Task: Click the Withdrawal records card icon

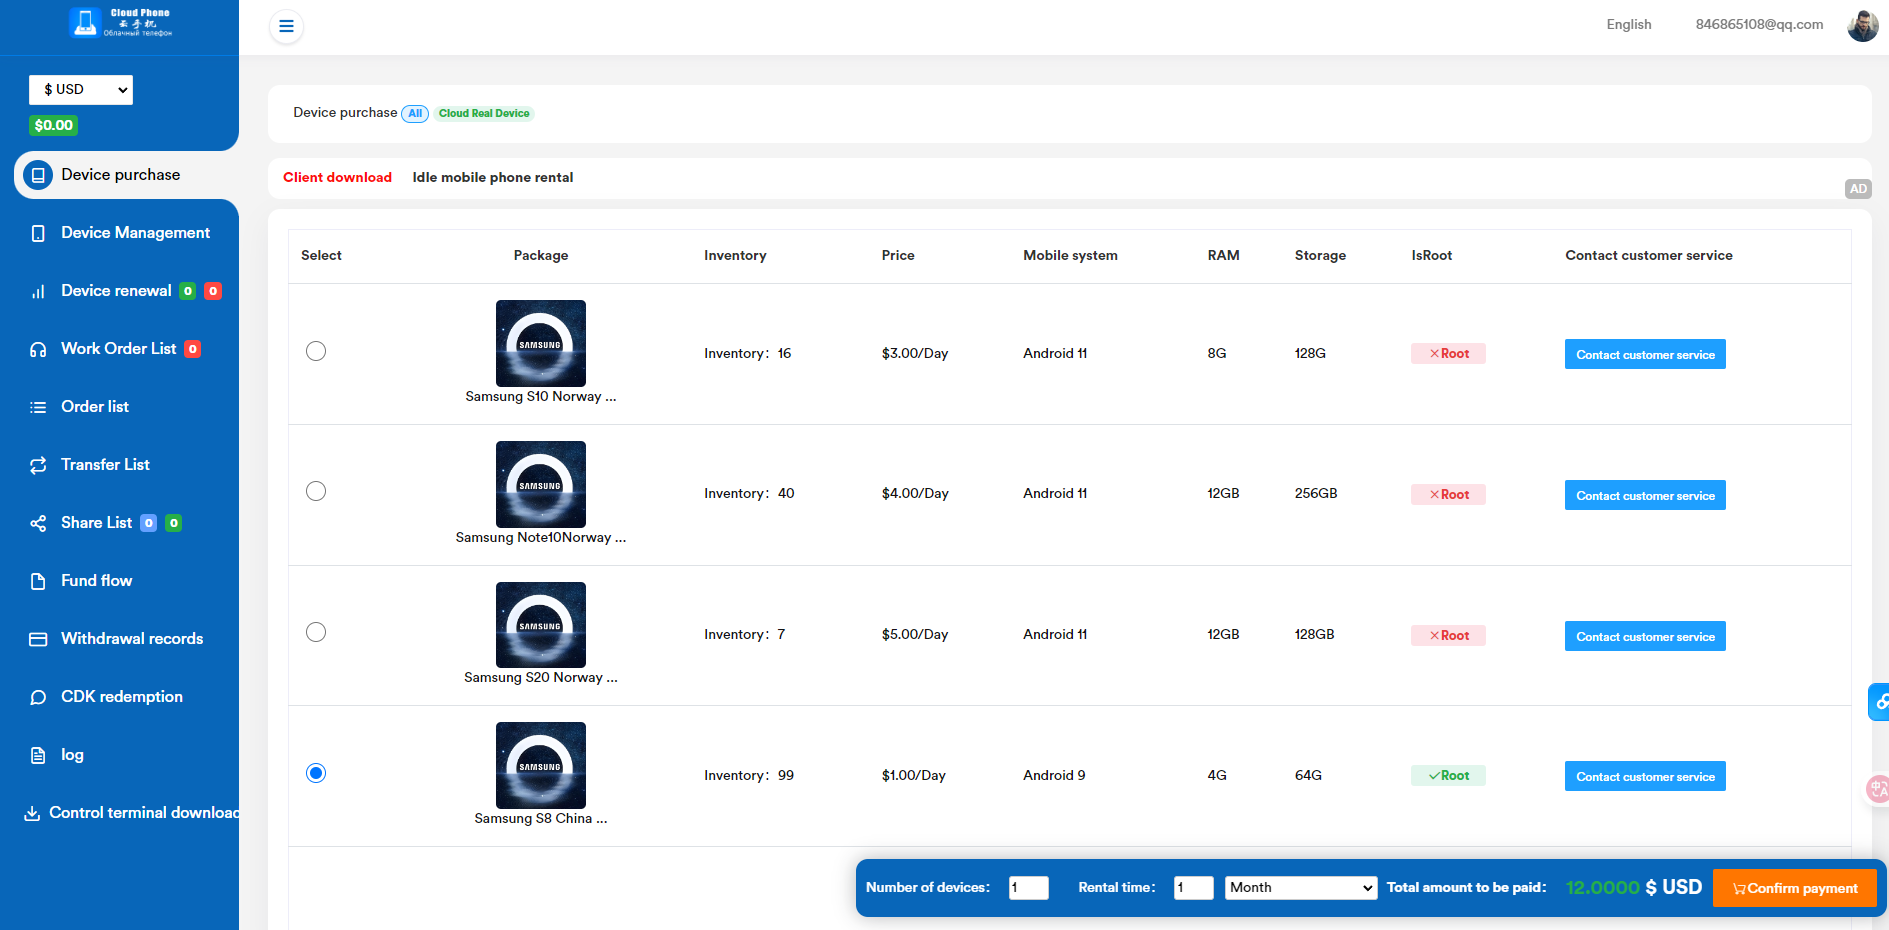Action: 38,639
